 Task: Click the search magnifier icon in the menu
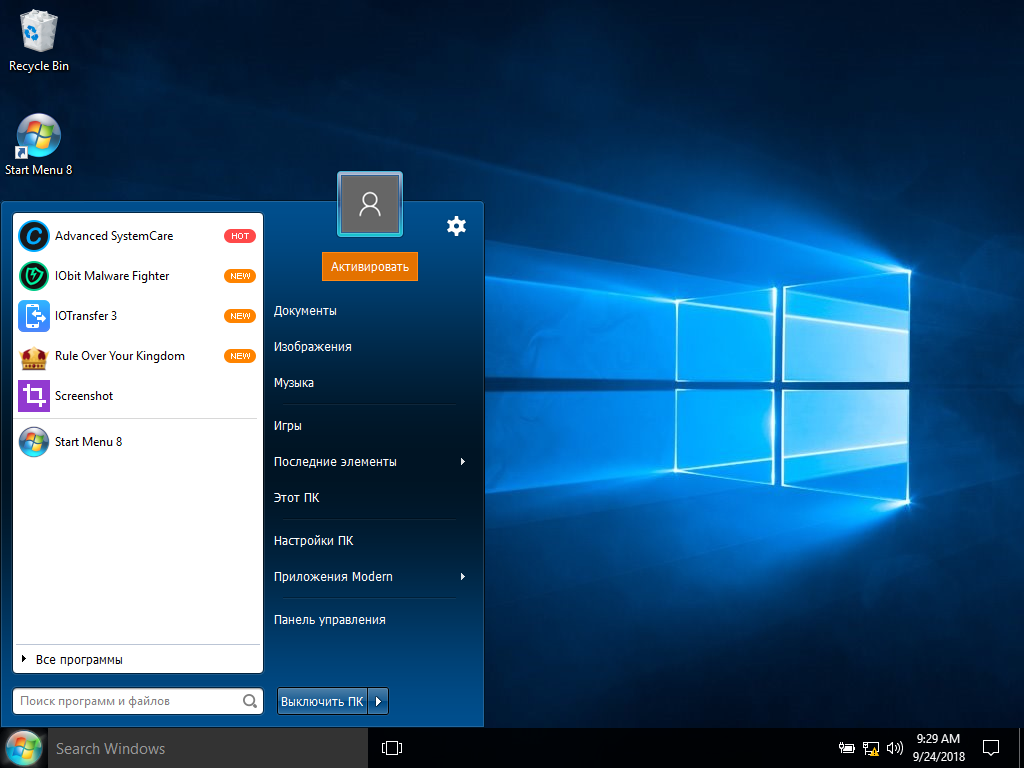[249, 701]
